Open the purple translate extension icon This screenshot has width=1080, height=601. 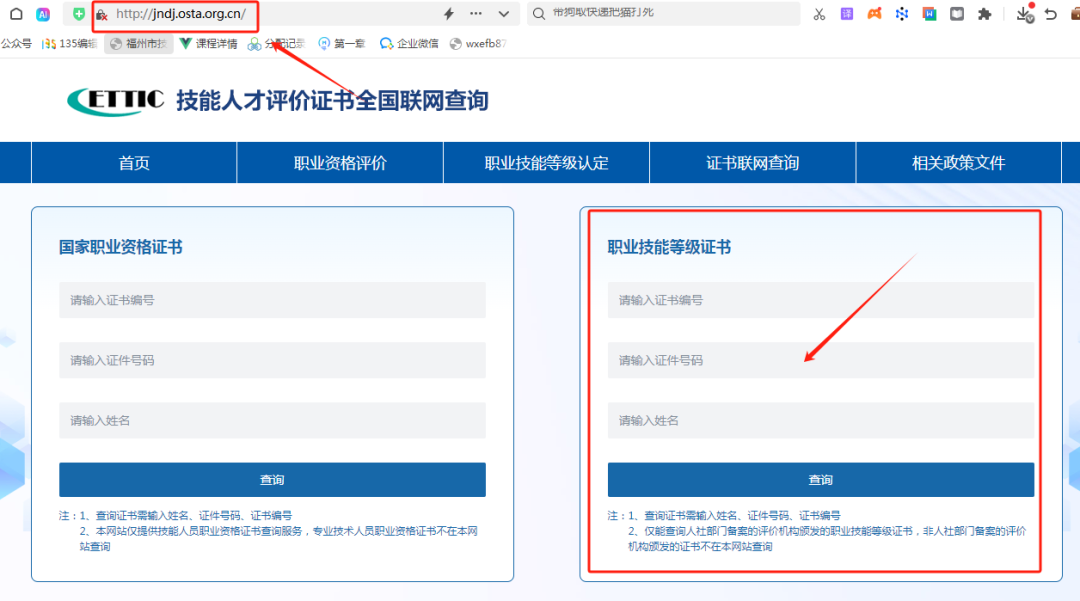(847, 14)
